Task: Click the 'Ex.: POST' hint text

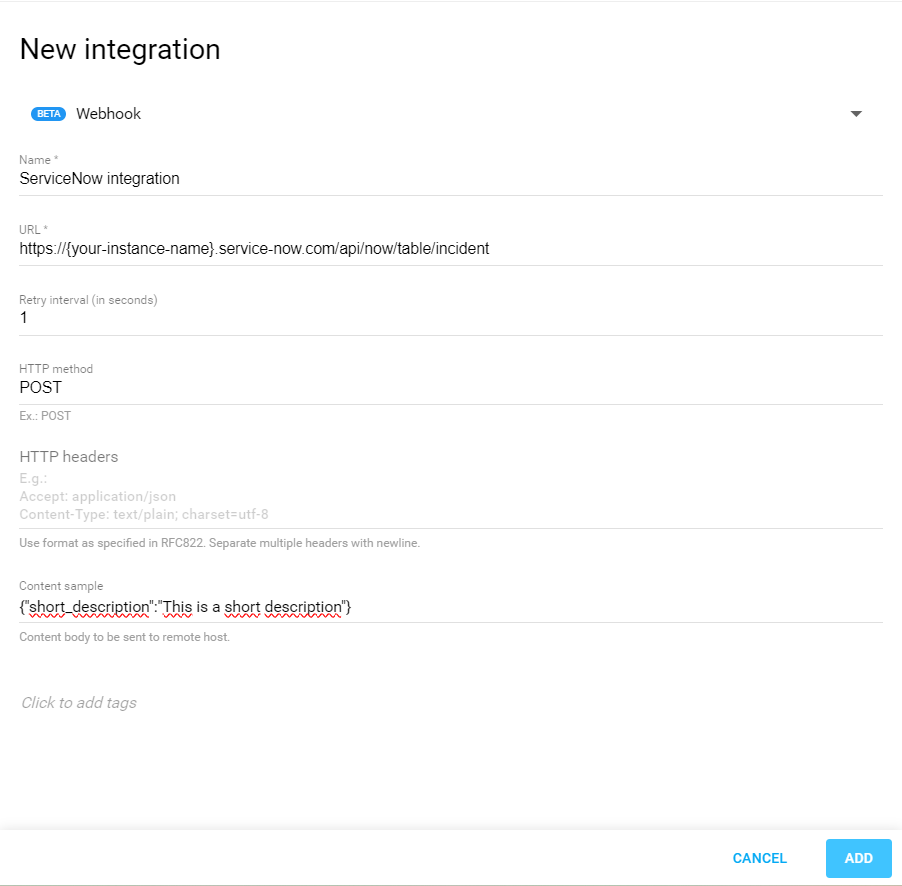Action: click(45, 416)
